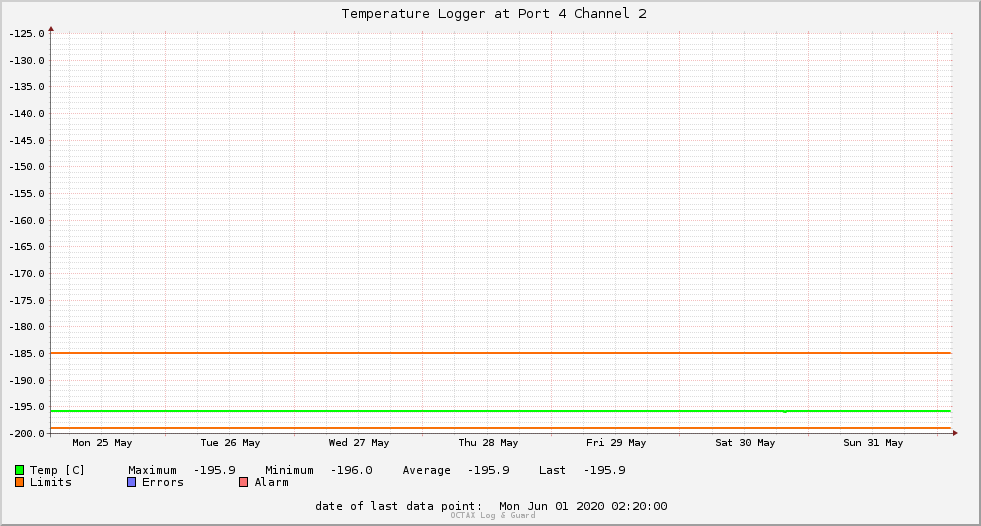
Task: Click the lower orange limit line near -199
Action: (x=501, y=428)
